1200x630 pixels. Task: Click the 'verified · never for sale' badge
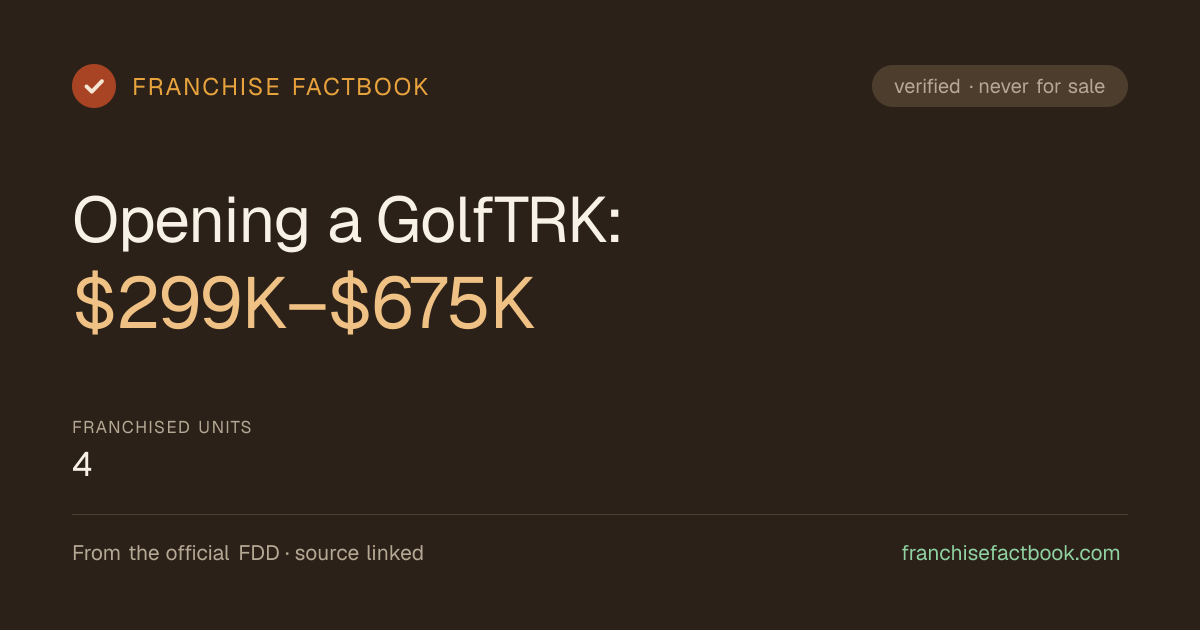pyautogui.click(x=1000, y=86)
